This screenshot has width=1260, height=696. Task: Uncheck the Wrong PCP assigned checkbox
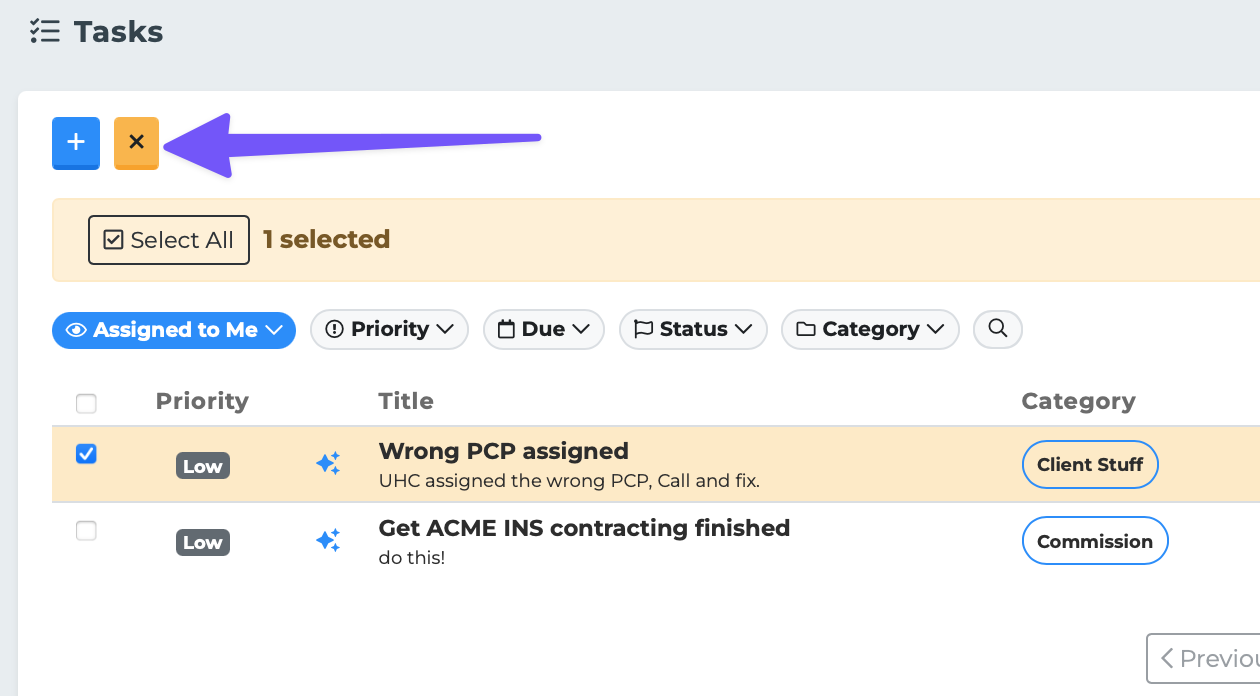(87, 454)
